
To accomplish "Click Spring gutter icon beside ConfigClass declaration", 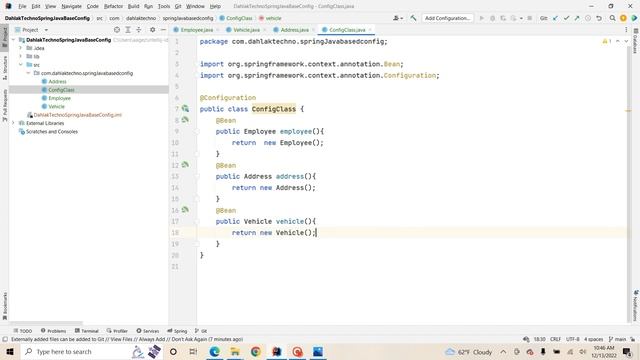I will point(185,109).
